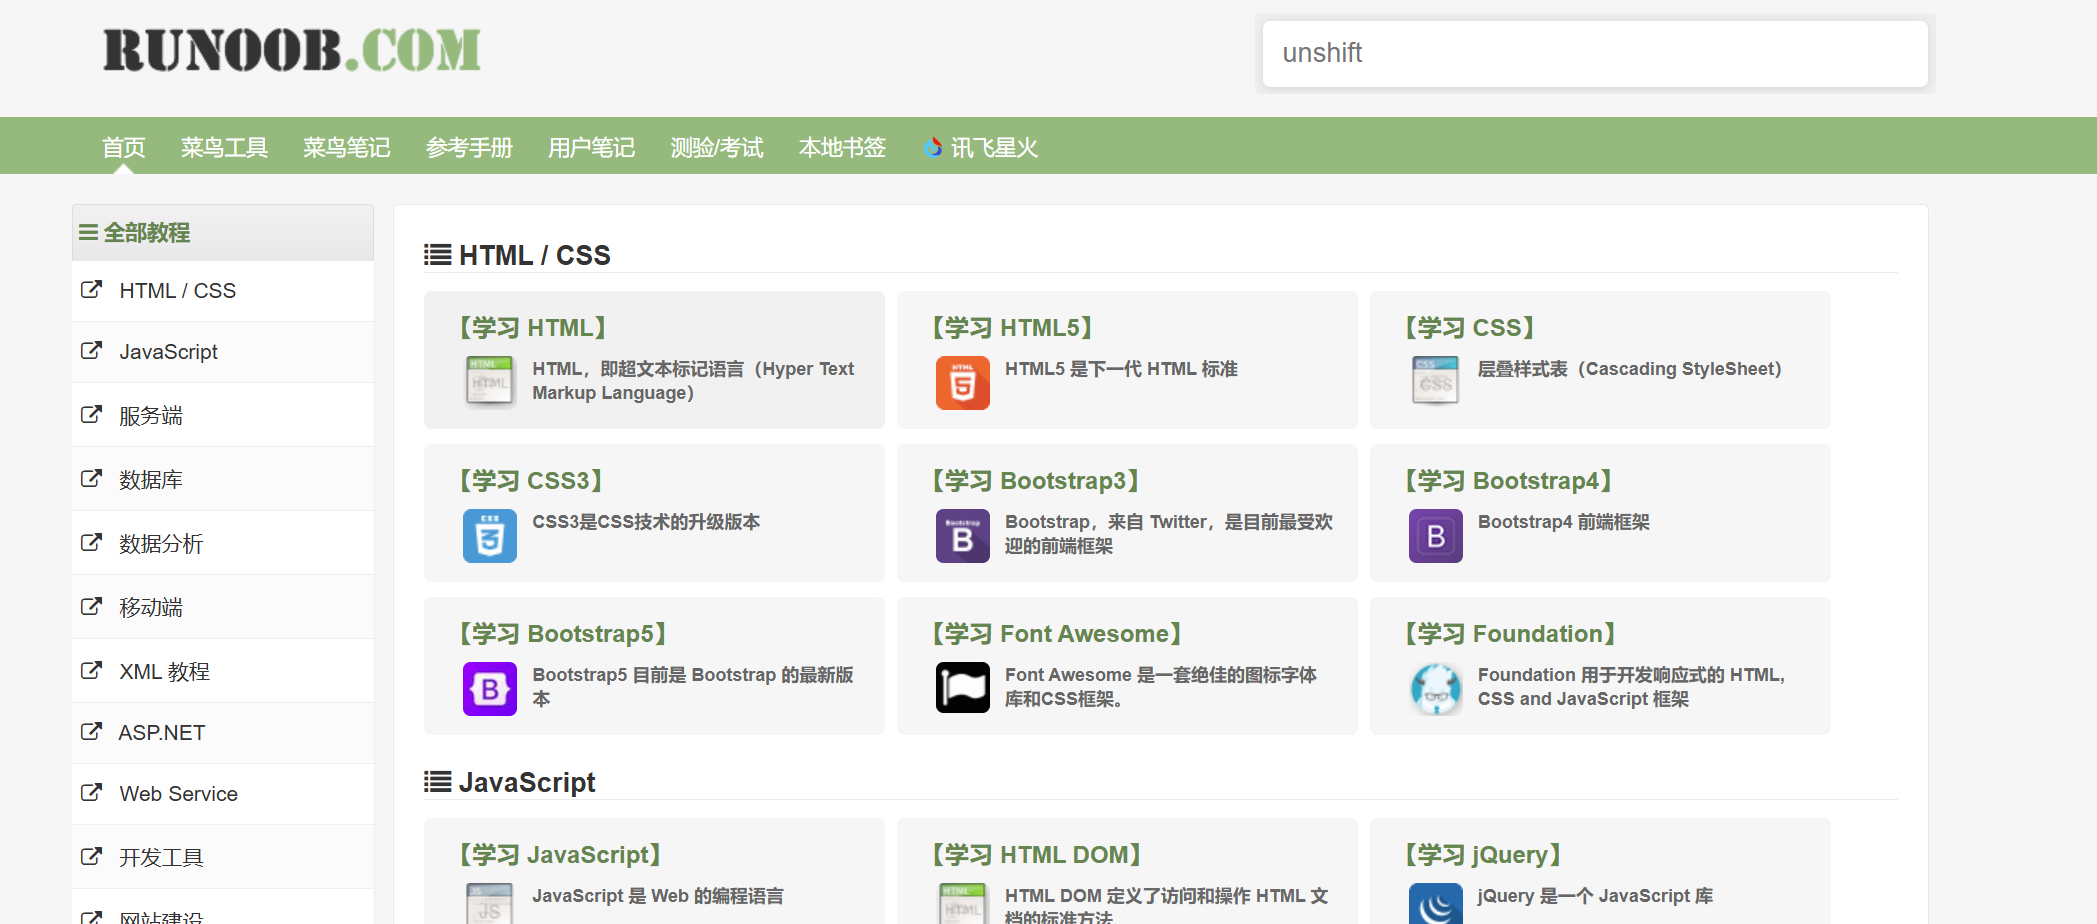
Task: Click external-link icon beside 开发工具
Action: click(91, 857)
